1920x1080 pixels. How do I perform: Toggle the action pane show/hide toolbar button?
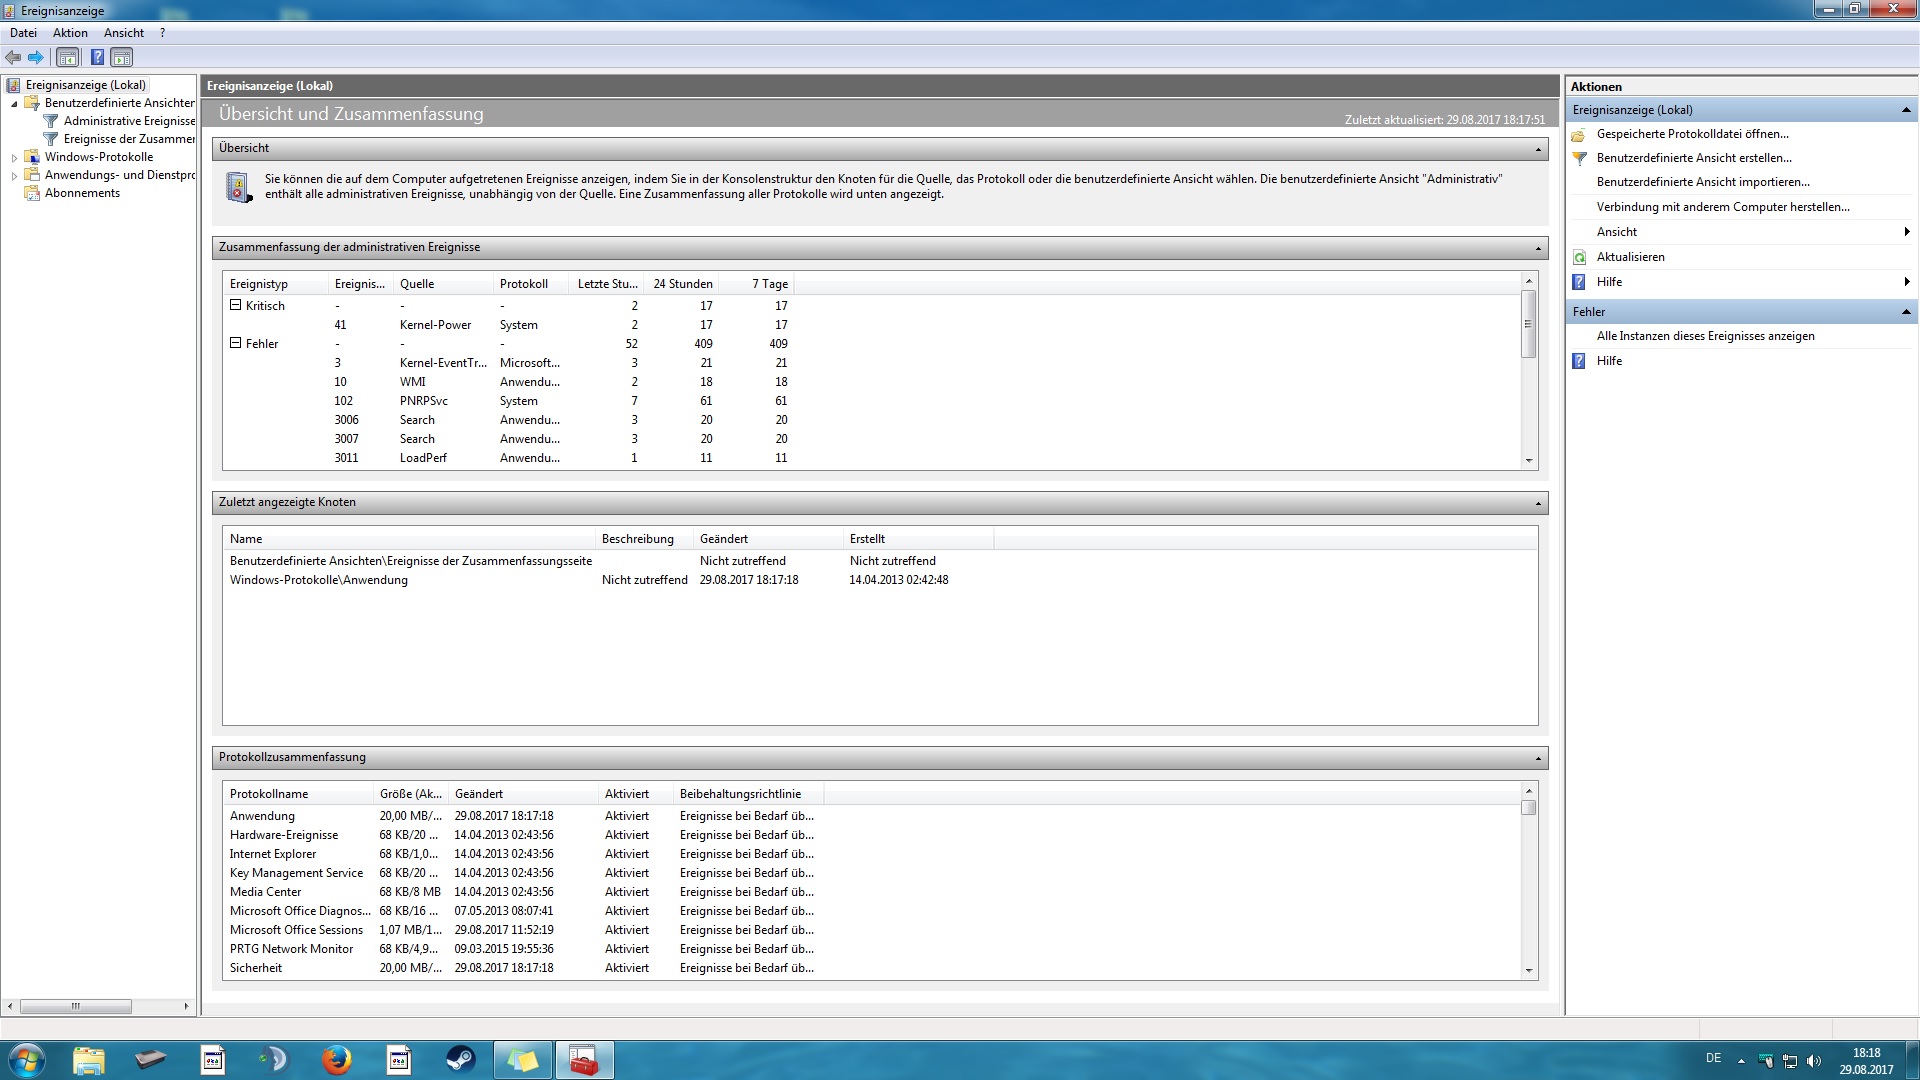click(x=121, y=58)
